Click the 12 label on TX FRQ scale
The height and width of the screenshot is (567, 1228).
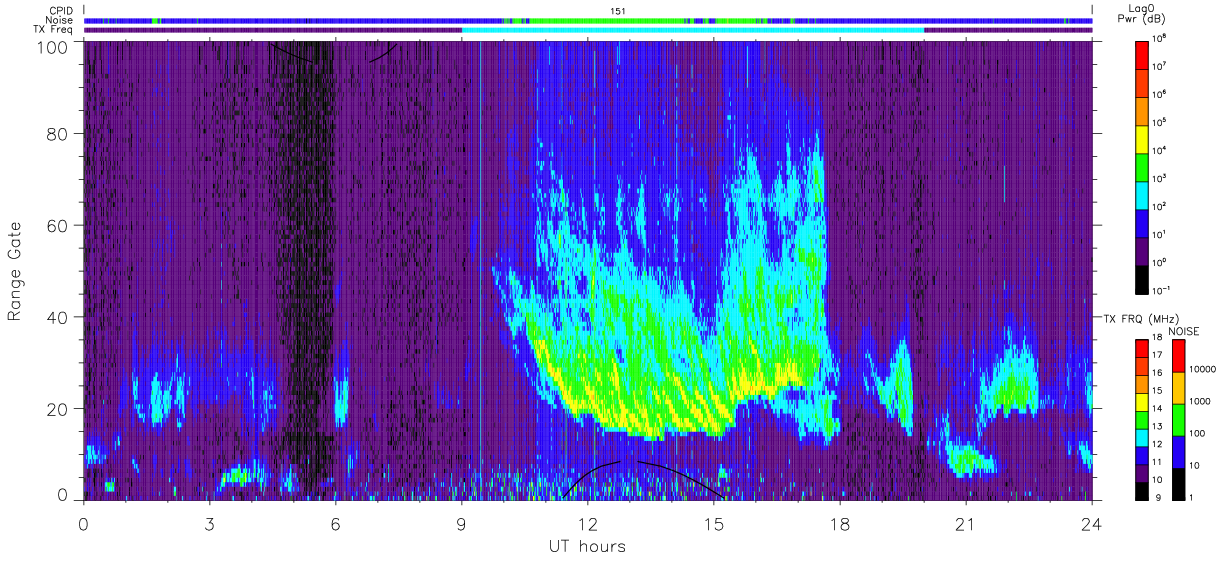1157,444
